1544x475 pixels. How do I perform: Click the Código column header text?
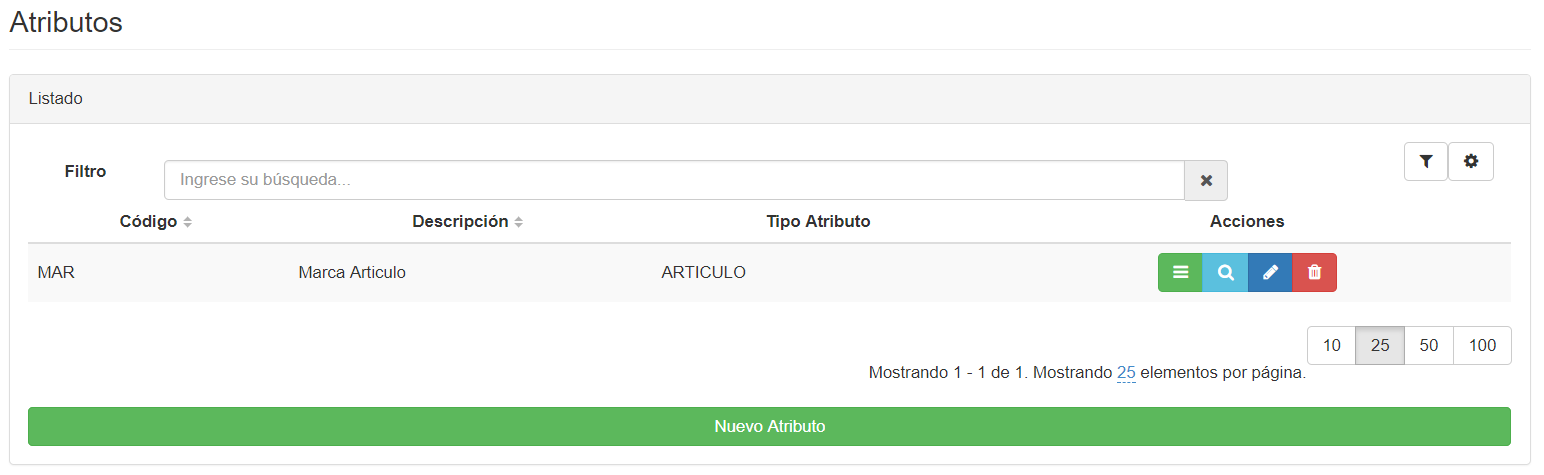(x=148, y=221)
